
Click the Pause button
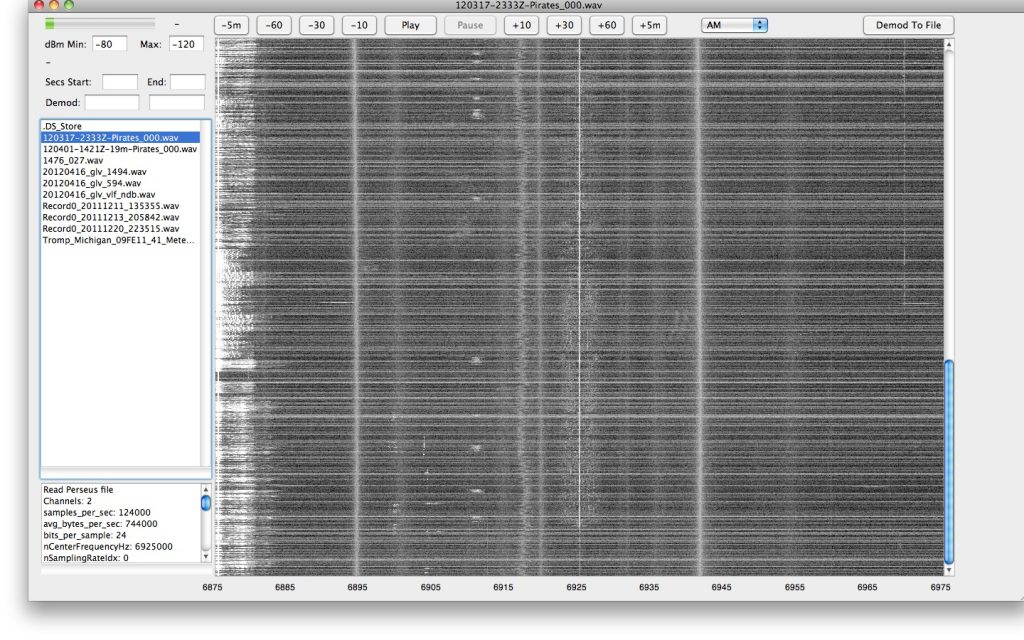470,25
